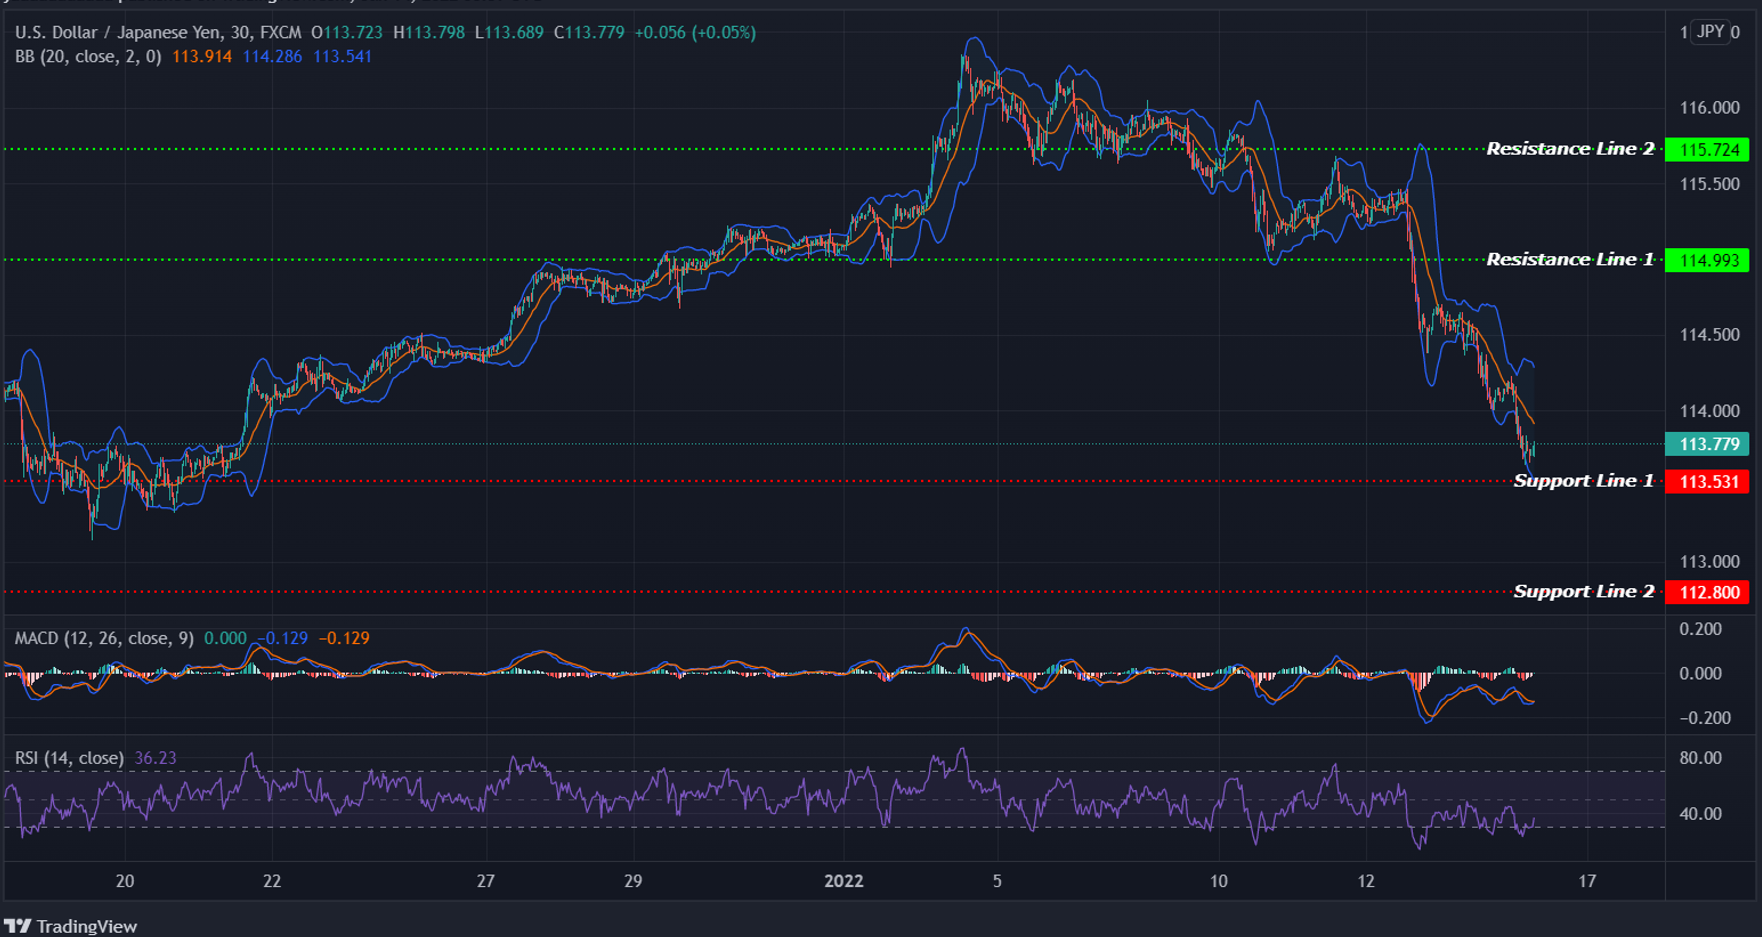Click the Resistance Line 2 price label

click(1709, 150)
